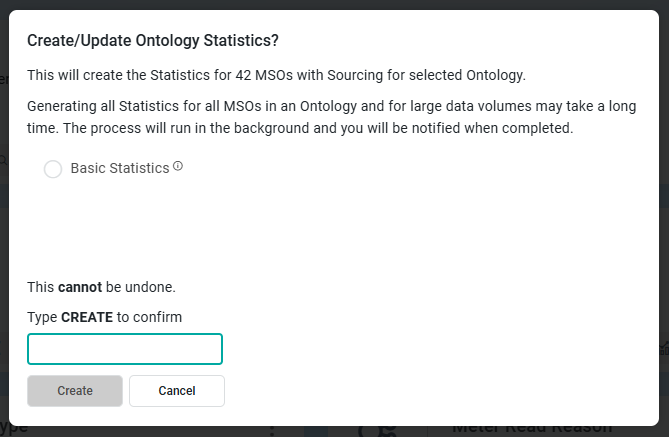Screen dimensions: 669x437
Task: Click the notified when completed text line
Action: (x=300, y=129)
